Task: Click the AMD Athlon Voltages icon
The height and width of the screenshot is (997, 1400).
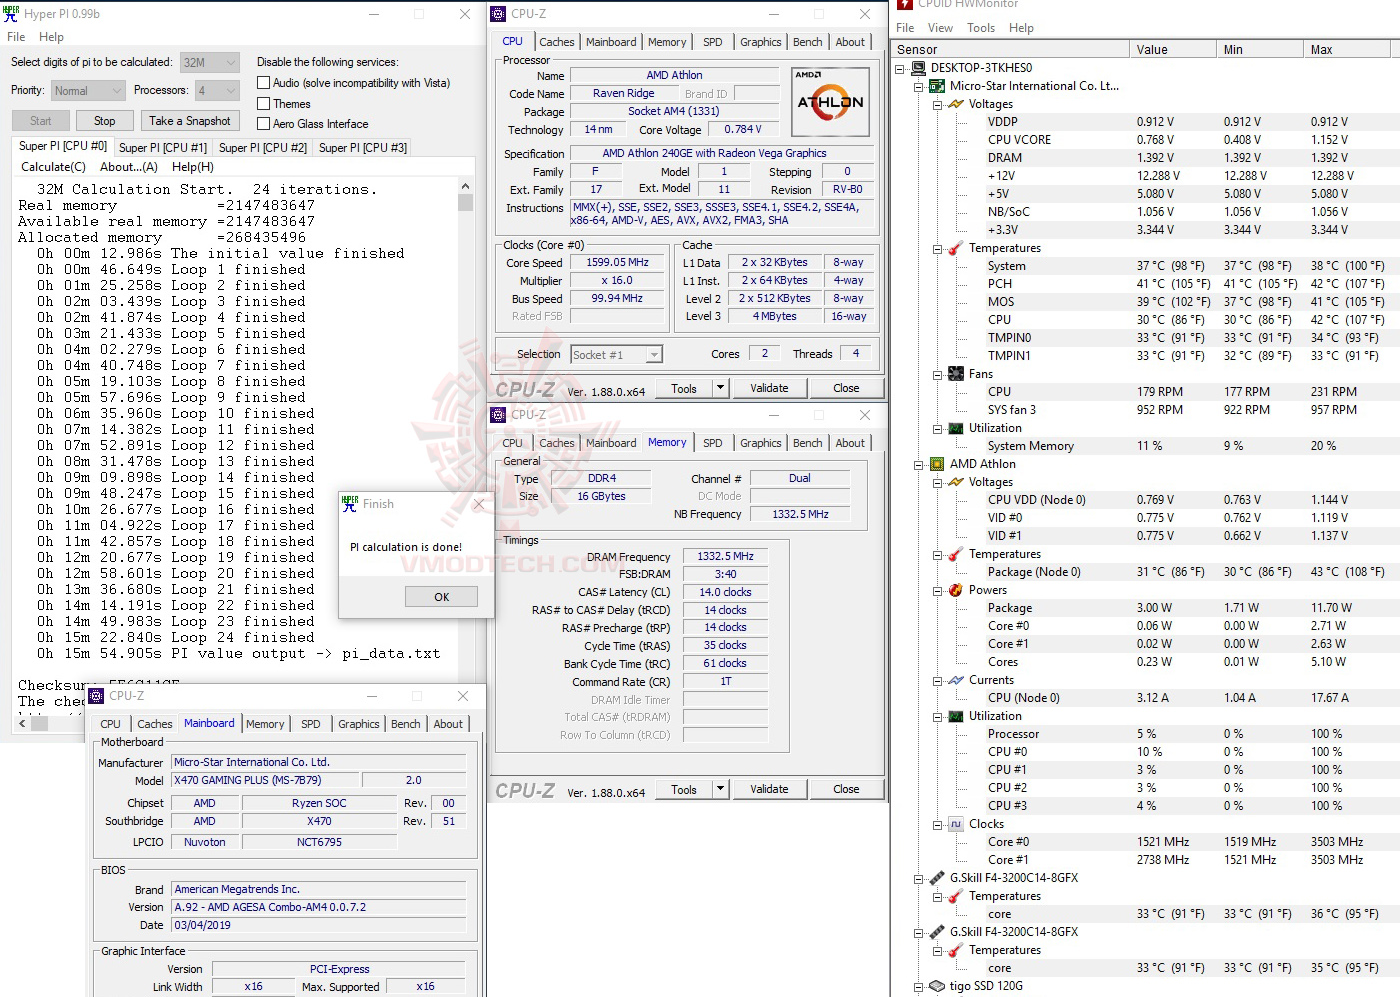Action: 956,482
